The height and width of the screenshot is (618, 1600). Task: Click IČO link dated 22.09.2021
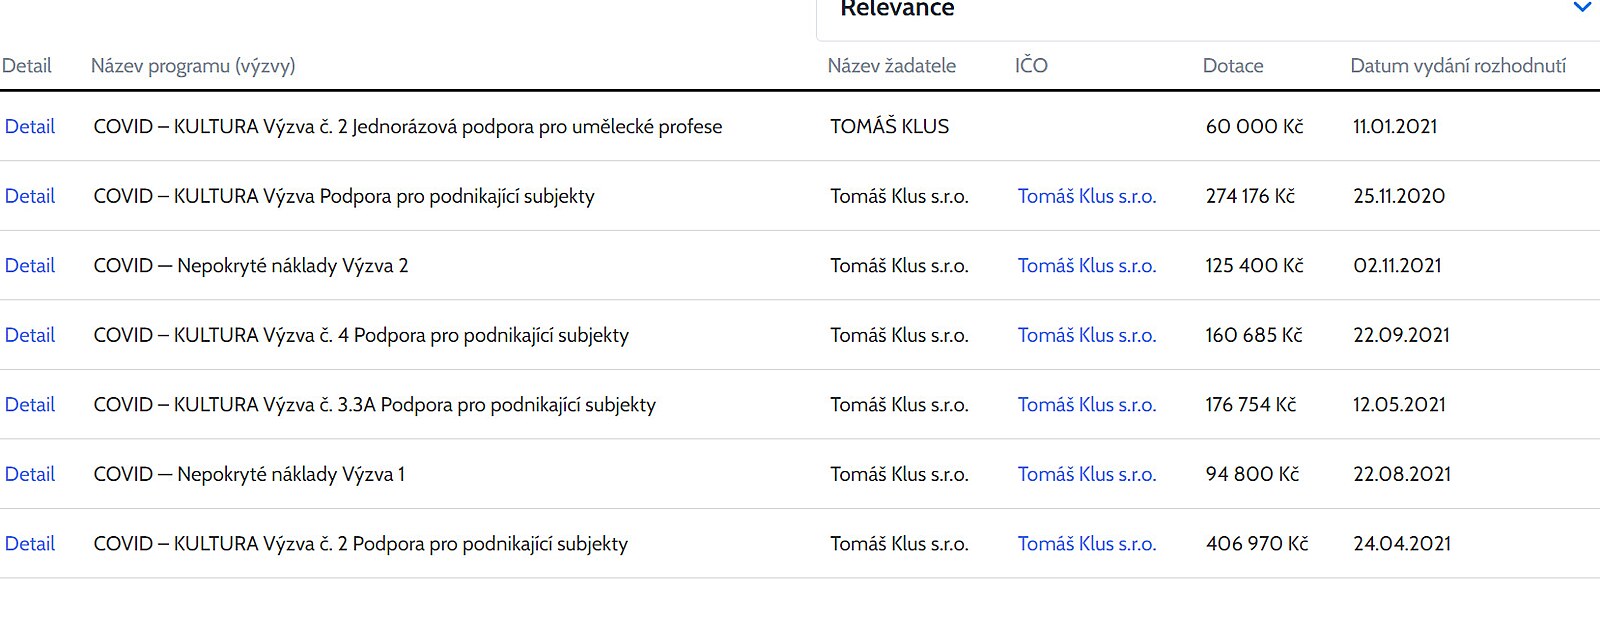[x=1086, y=335]
